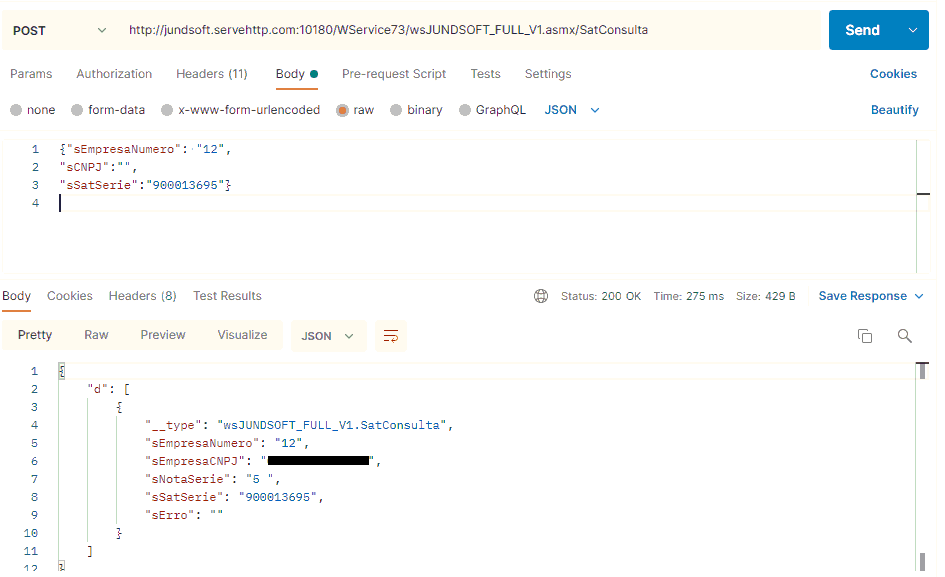Select the none body radio
The image size is (945, 577).
16,110
